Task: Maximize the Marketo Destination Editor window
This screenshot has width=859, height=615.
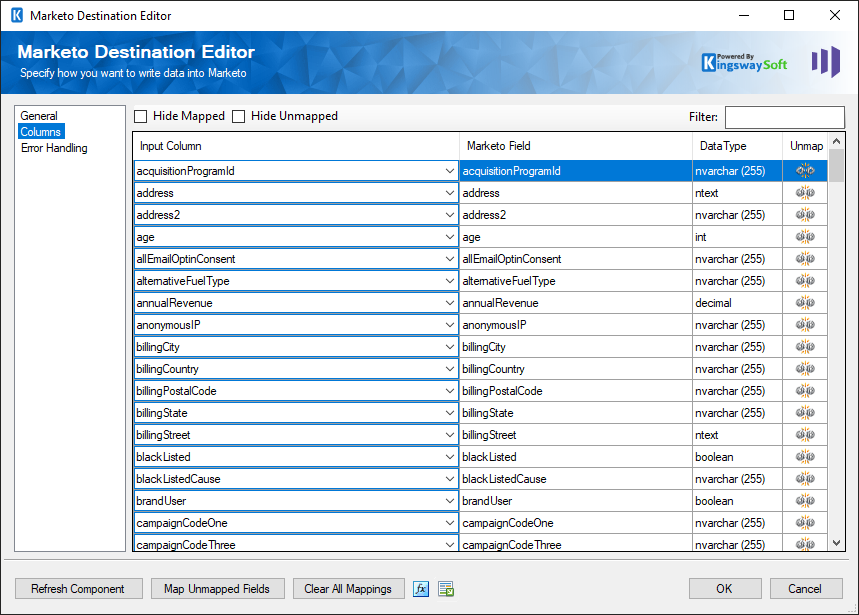Action: (789, 15)
